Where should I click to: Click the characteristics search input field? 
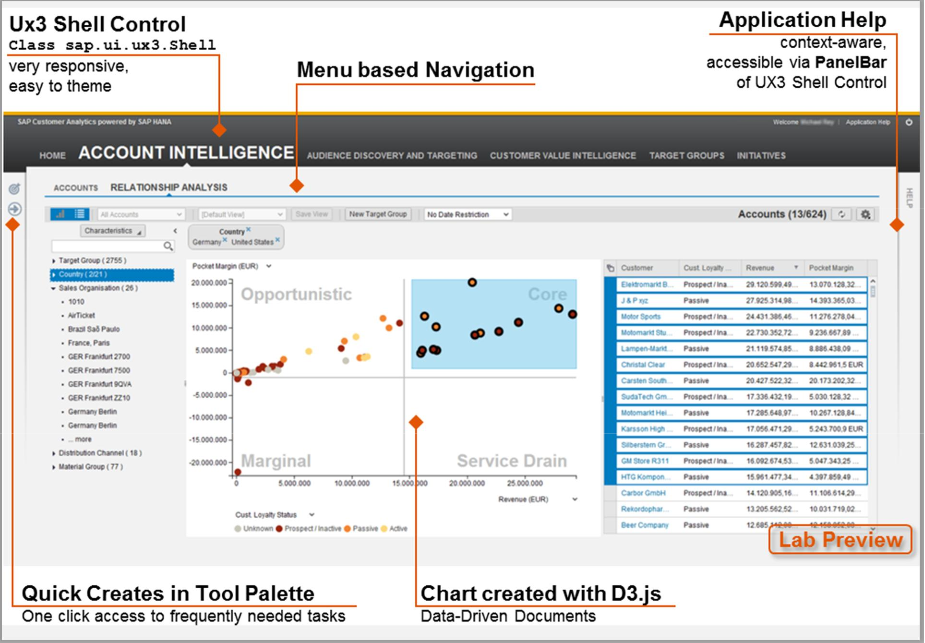click(110, 245)
